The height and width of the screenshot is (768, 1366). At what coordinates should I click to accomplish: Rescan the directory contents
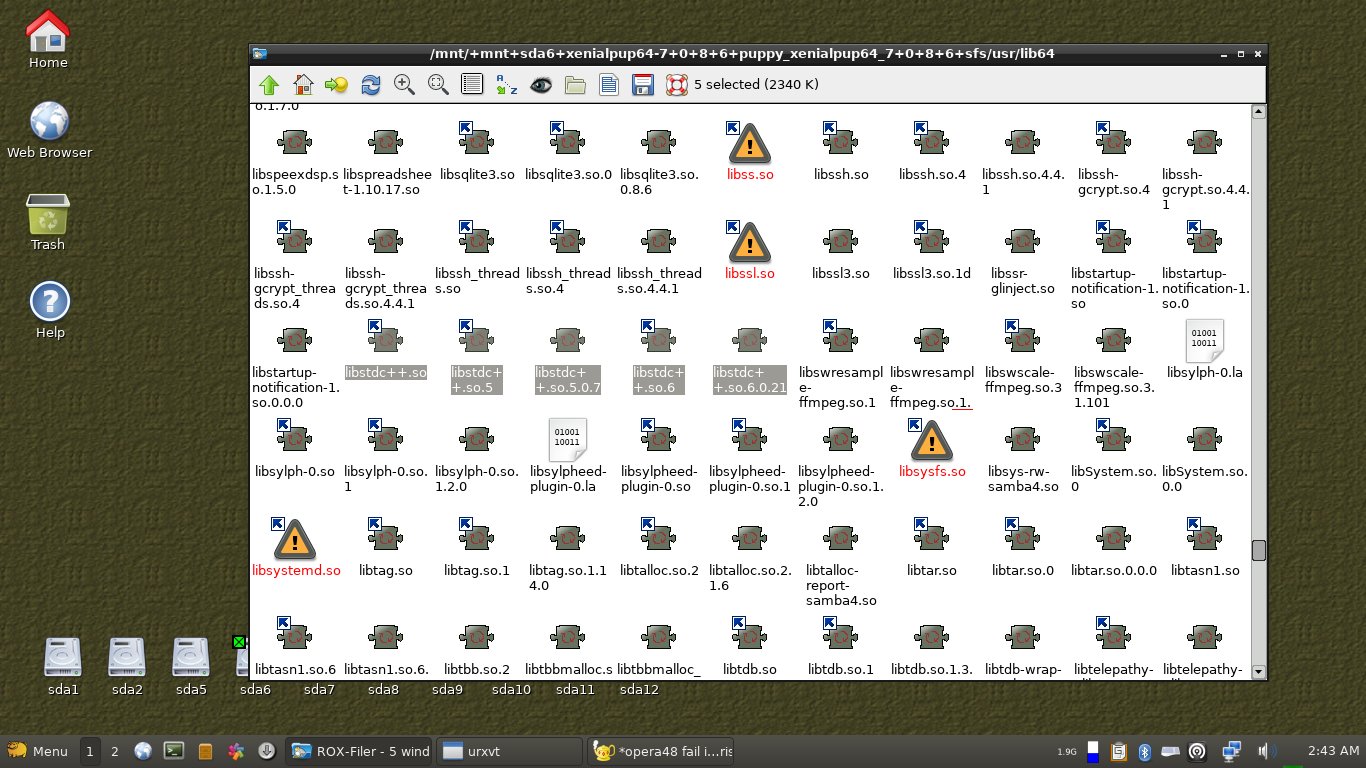(x=371, y=85)
